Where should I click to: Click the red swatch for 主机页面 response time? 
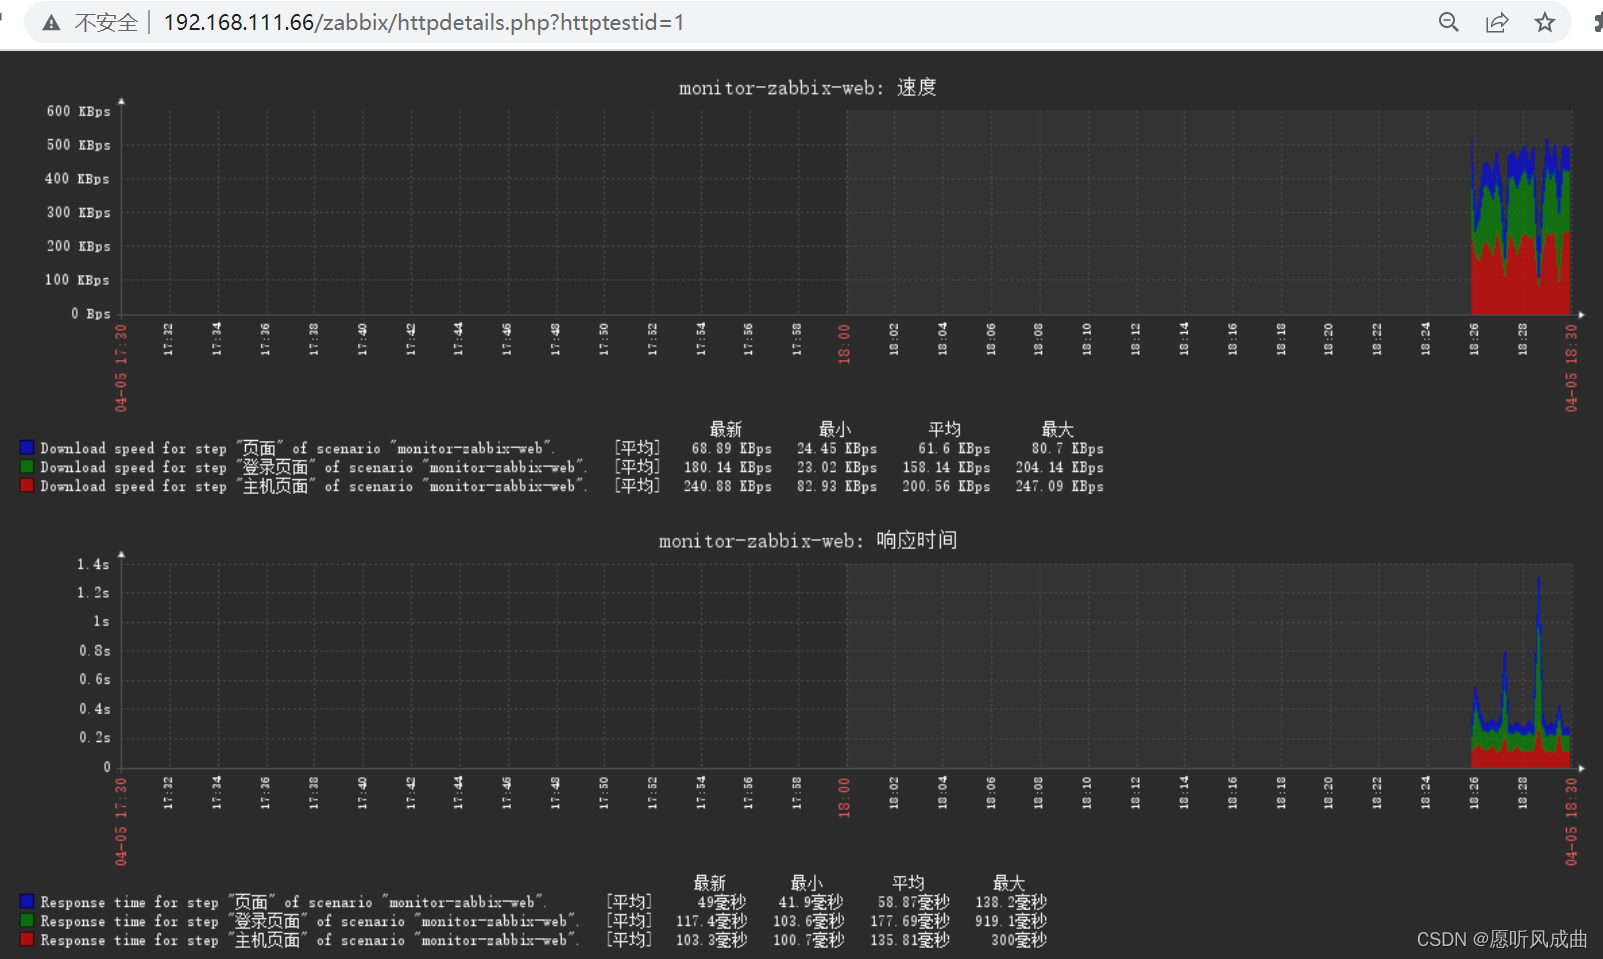pyautogui.click(x=27, y=940)
